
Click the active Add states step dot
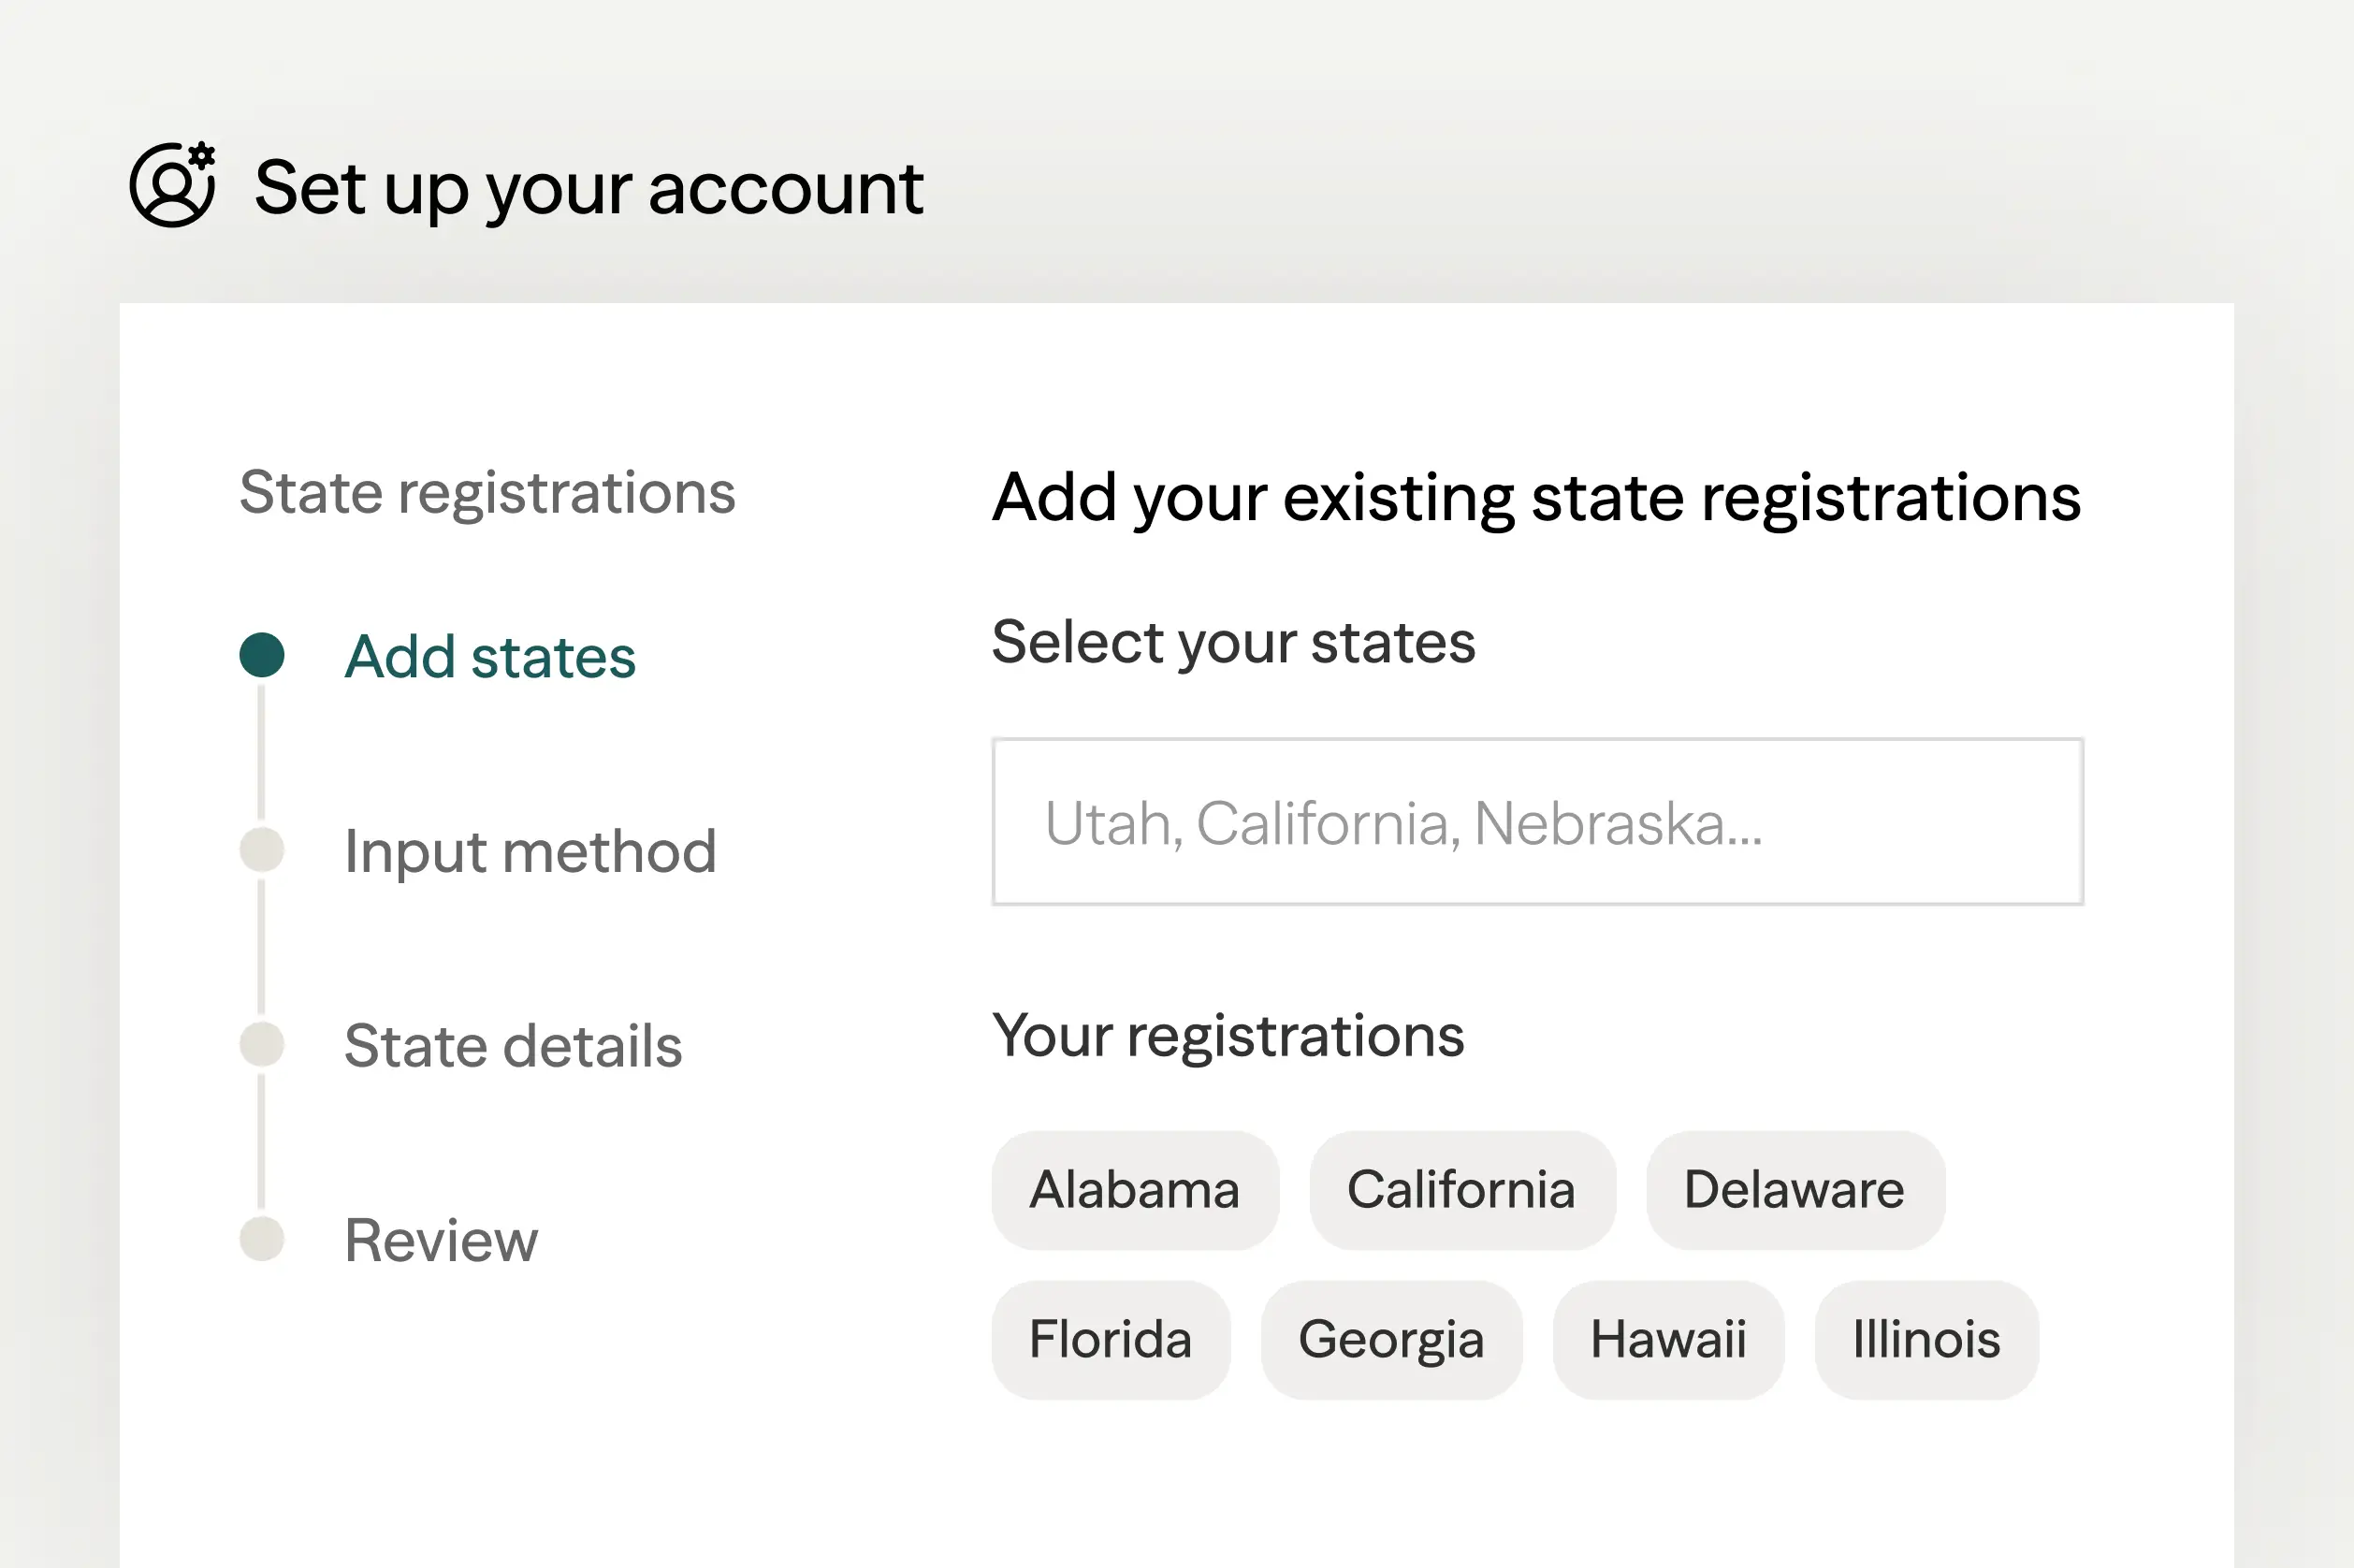point(262,655)
